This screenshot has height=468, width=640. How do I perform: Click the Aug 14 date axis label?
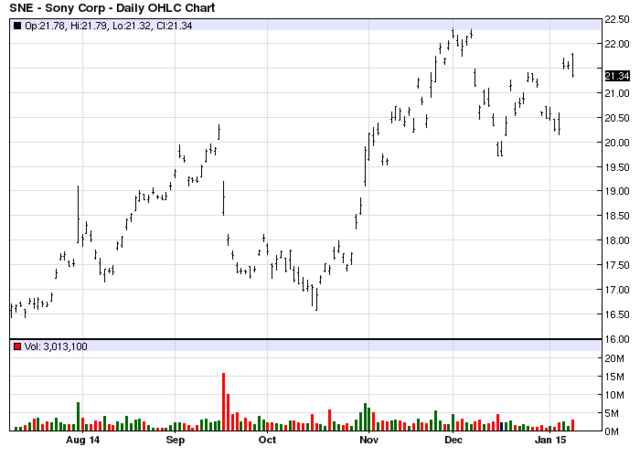[82, 440]
